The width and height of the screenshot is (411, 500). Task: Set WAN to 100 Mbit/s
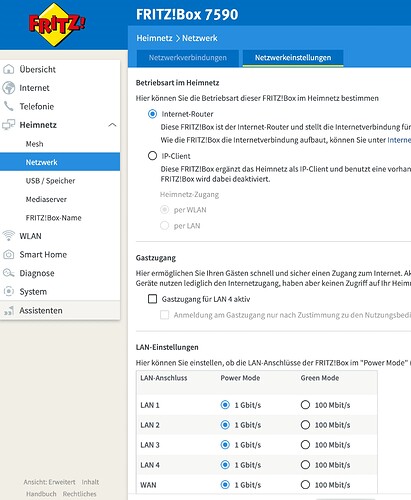coord(305,485)
